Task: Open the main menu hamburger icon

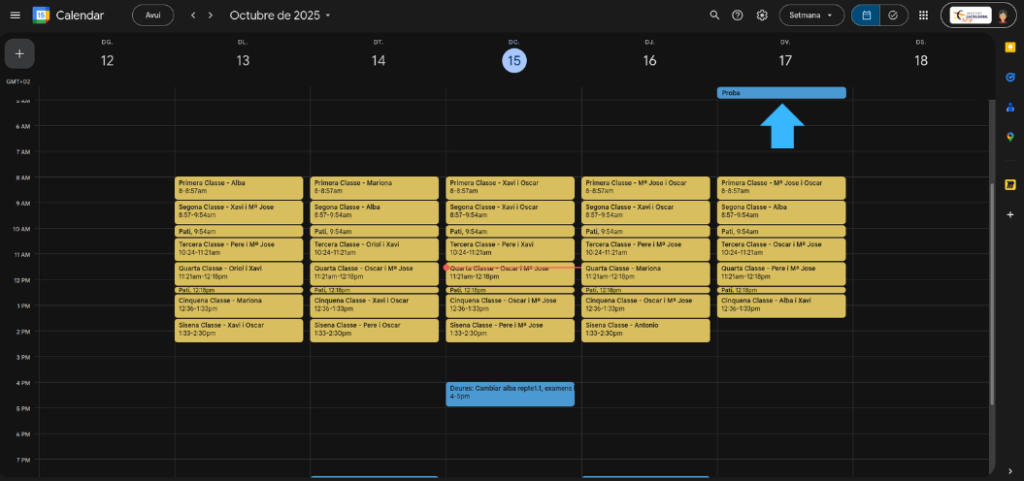Action: tap(14, 15)
